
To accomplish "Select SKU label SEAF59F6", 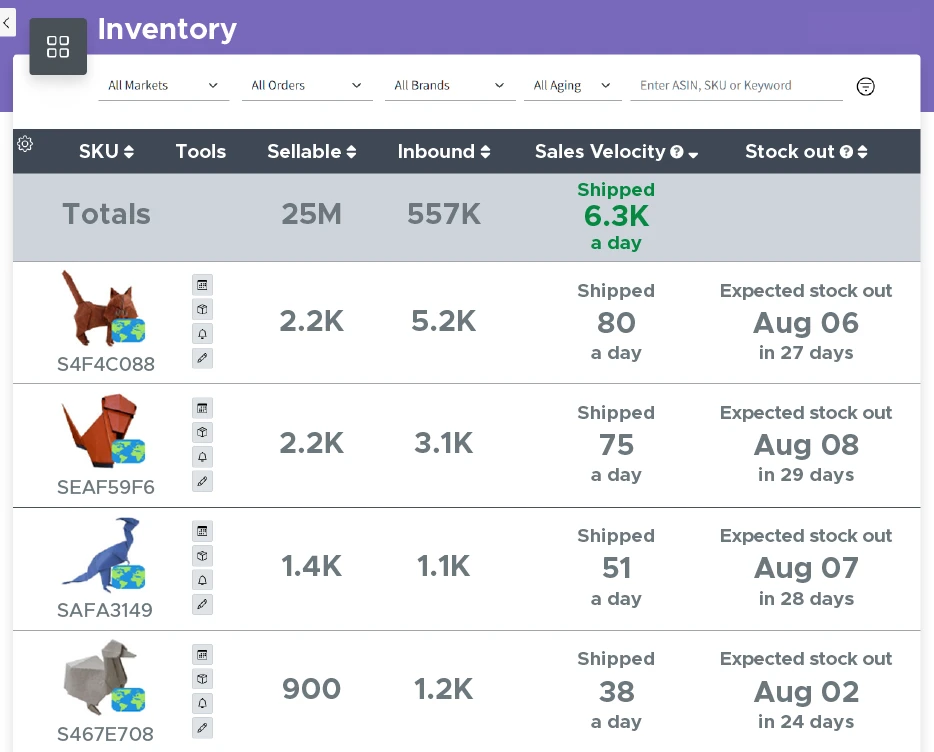I will tap(105, 487).
